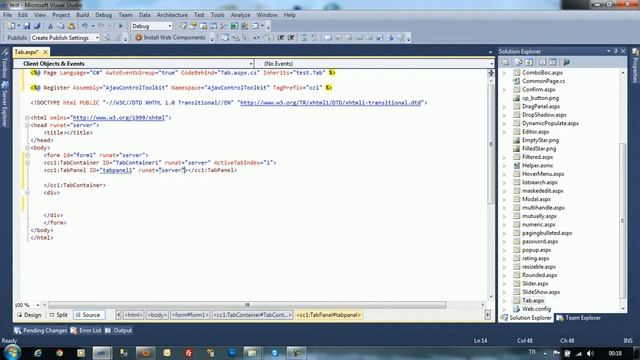
Task: Click the Paste icon in the toolbar
Action: click(71, 26)
